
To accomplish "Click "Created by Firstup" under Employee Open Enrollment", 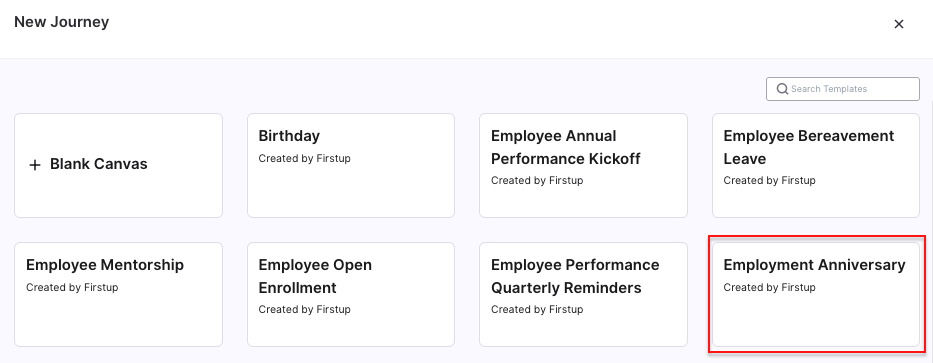I will pos(305,309).
